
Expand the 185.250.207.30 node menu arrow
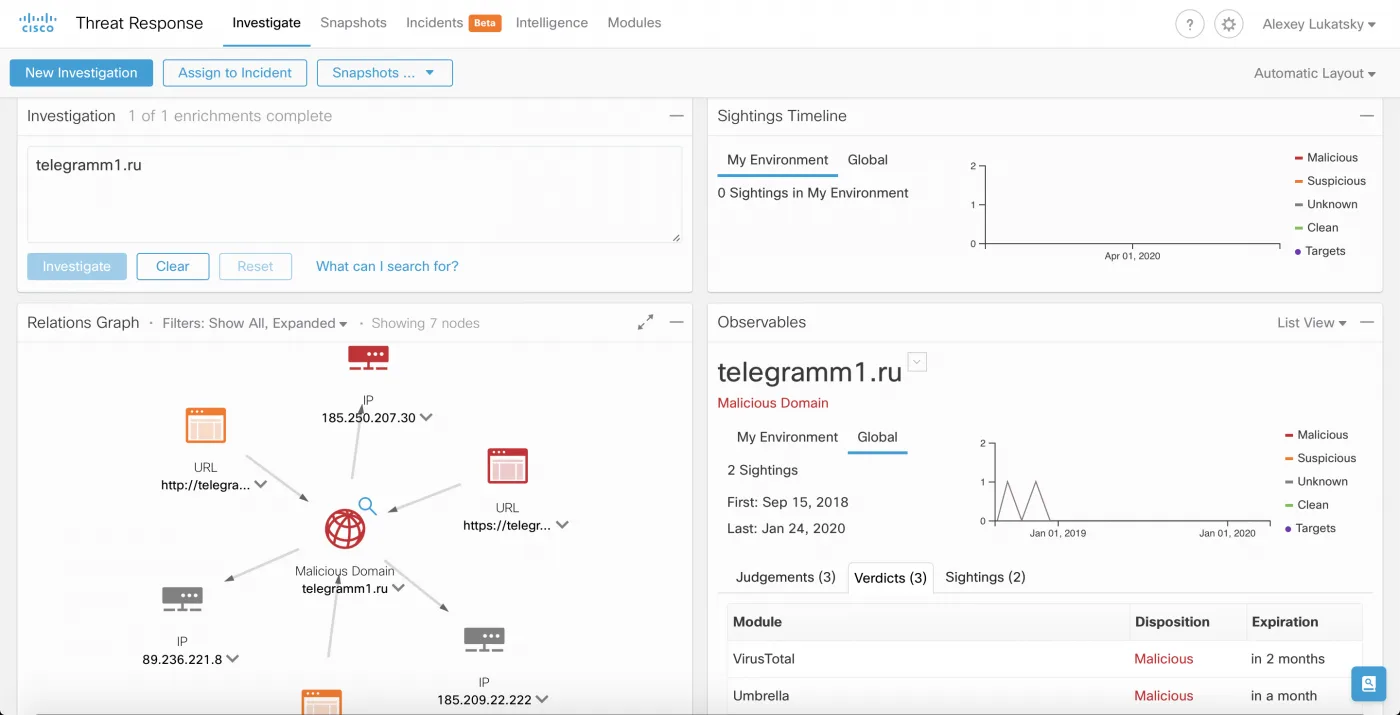click(426, 418)
